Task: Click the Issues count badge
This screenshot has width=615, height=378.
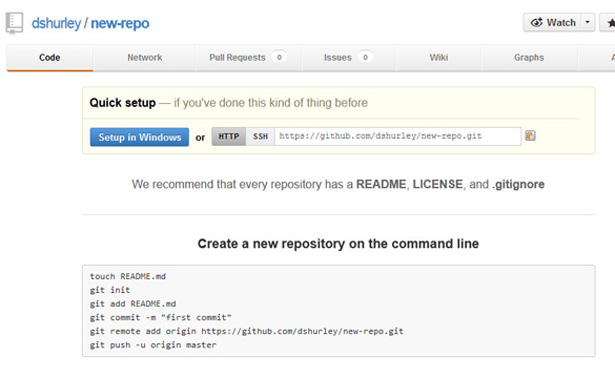Action: [365, 57]
